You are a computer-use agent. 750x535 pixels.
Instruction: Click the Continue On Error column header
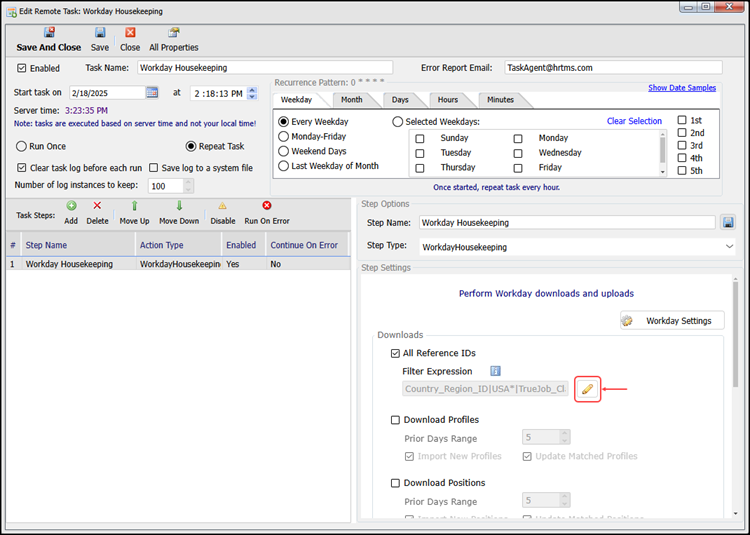(x=307, y=245)
